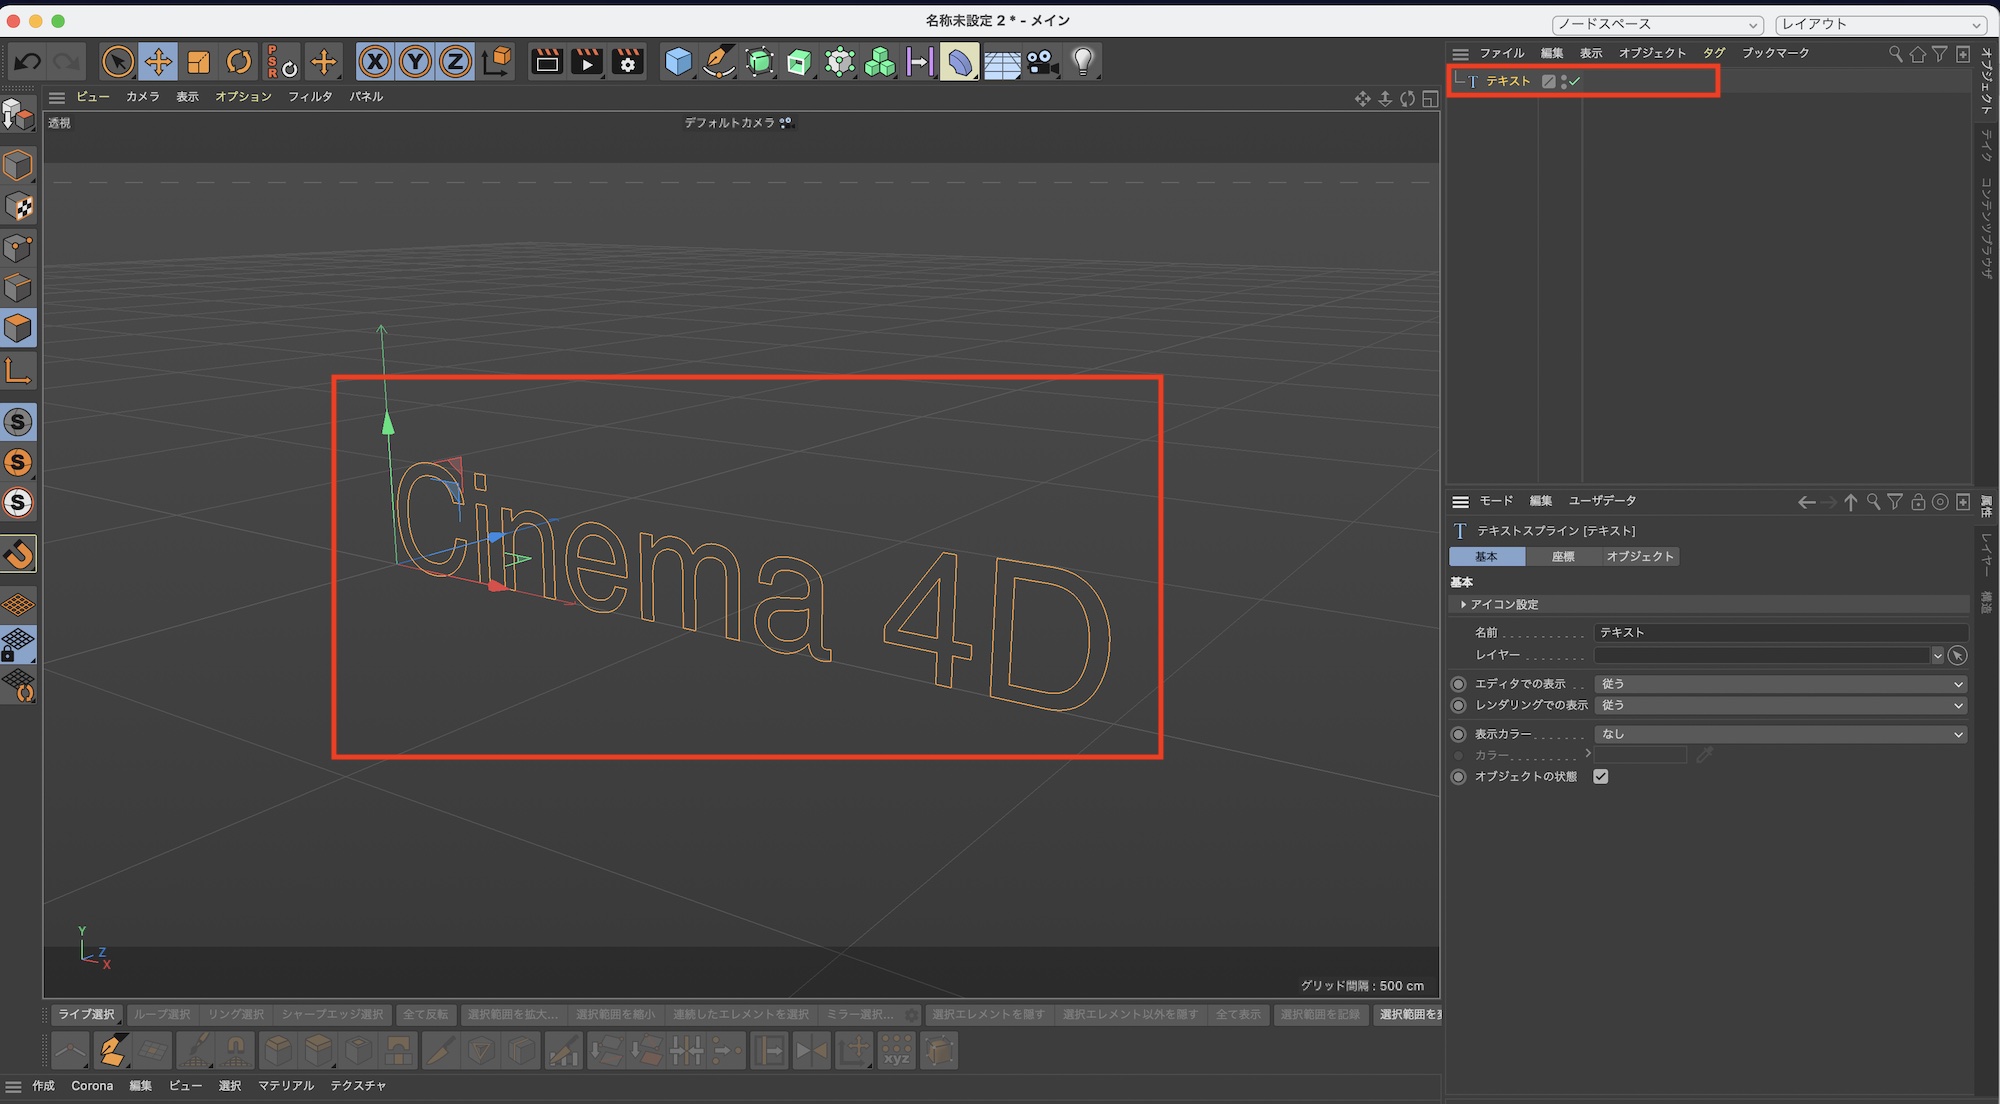Select the Move tool in top toolbar
Viewport: 2000px width, 1104px height.
tap(158, 62)
